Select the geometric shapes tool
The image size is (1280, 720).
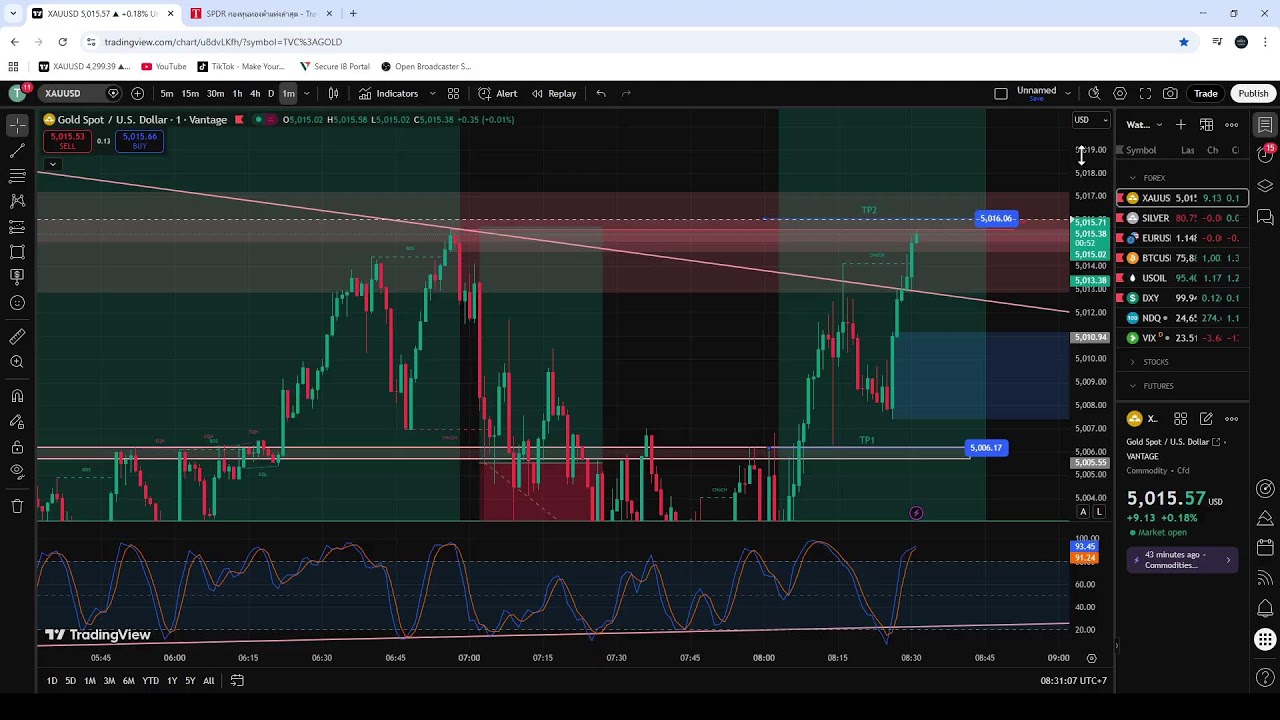pyautogui.click(x=17, y=252)
